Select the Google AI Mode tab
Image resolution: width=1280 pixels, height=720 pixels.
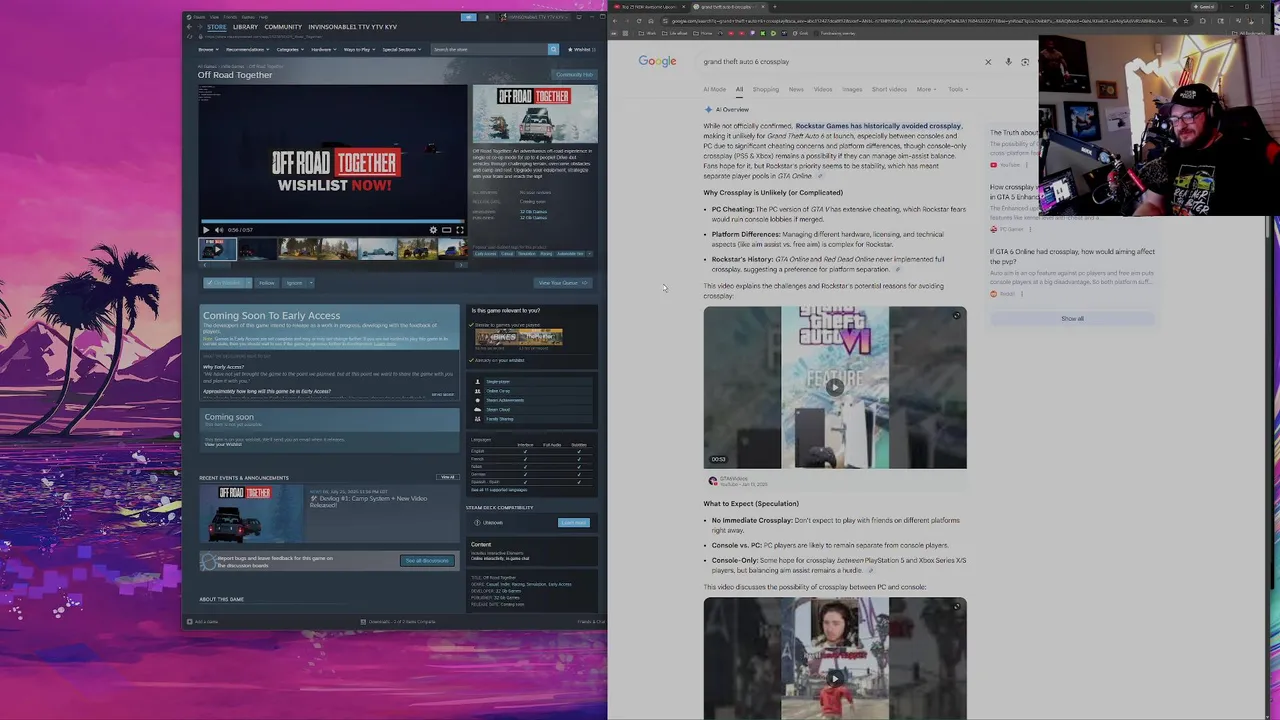714,89
